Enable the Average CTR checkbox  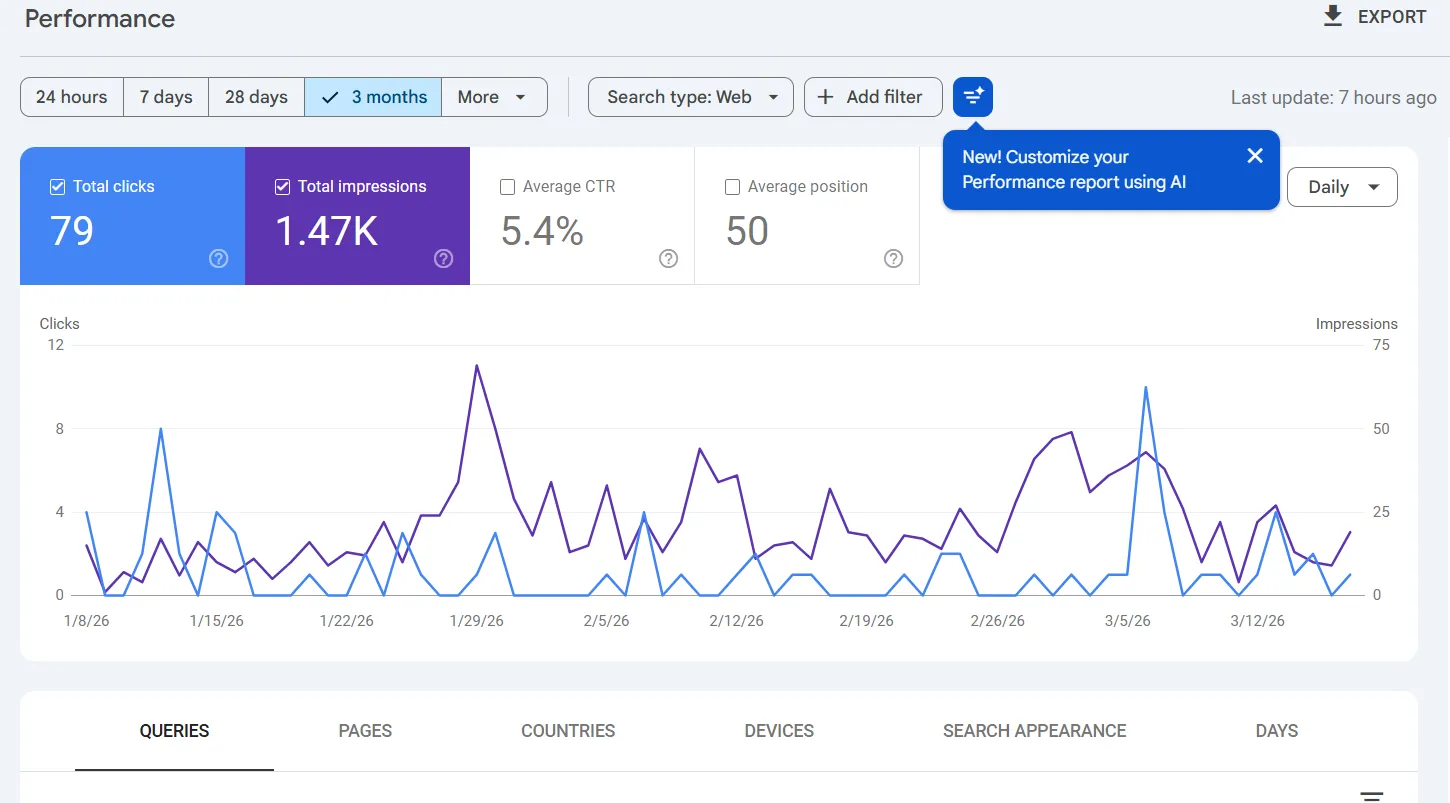pos(508,187)
